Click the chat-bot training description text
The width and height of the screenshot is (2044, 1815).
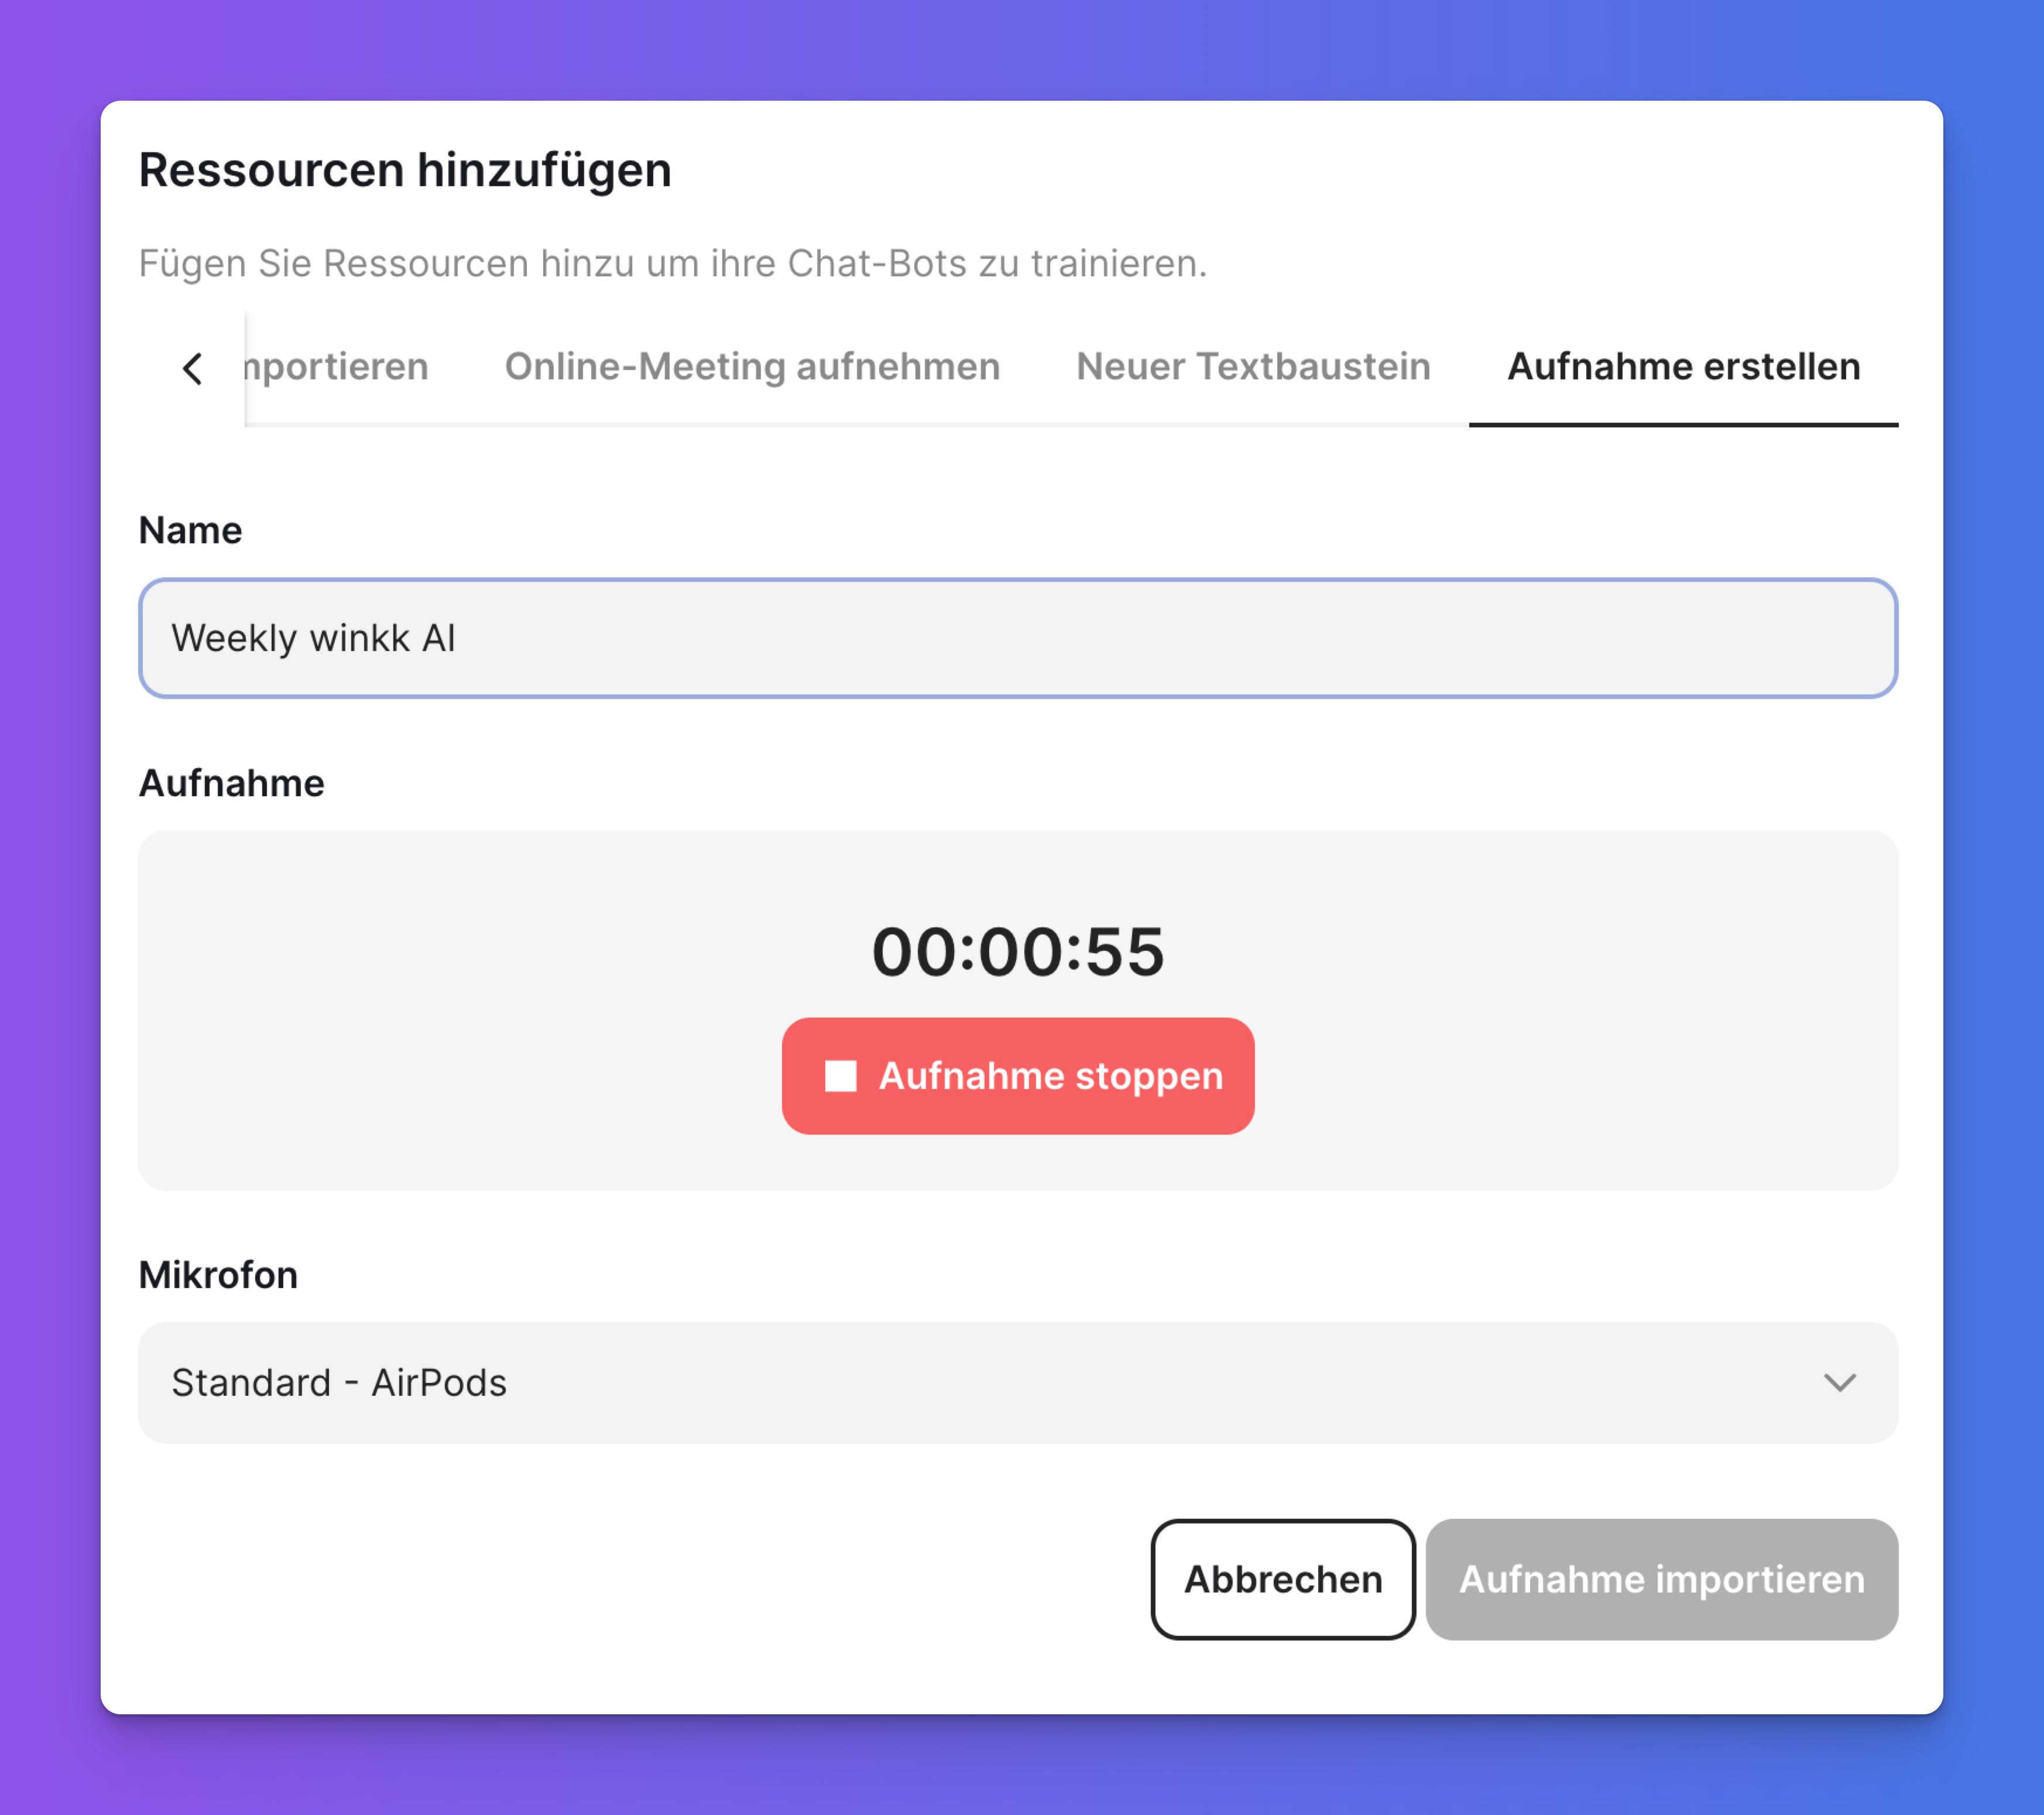coord(672,264)
